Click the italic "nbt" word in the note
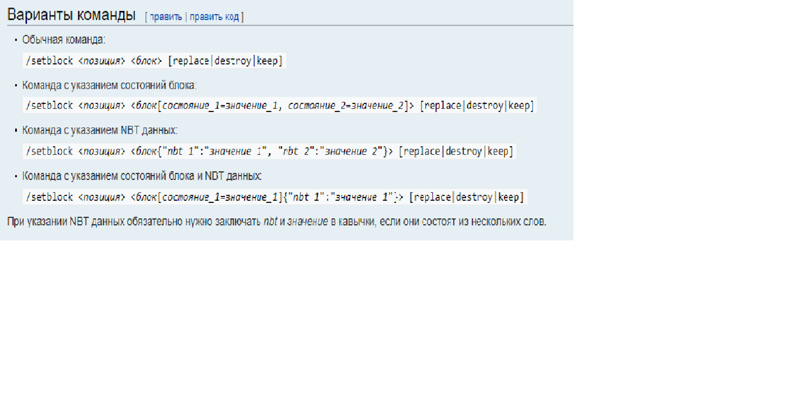Image resolution: width=800 pixels, height=409 pixels. point(270,221)
